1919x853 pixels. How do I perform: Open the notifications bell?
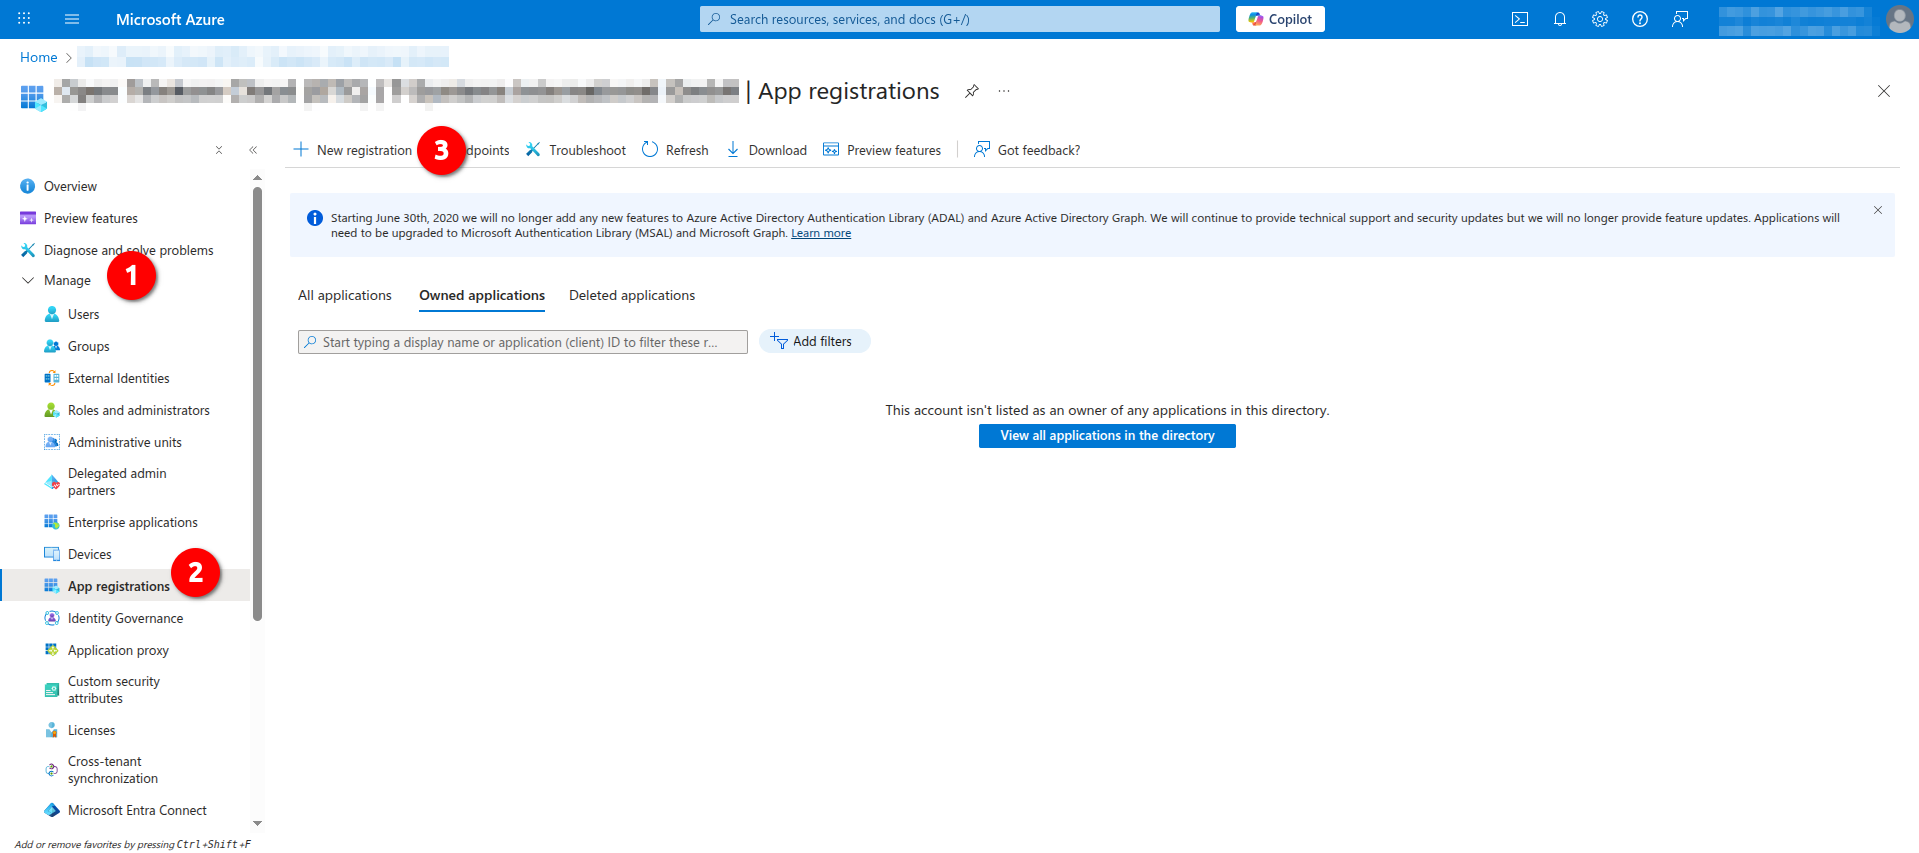(1559, 19)
